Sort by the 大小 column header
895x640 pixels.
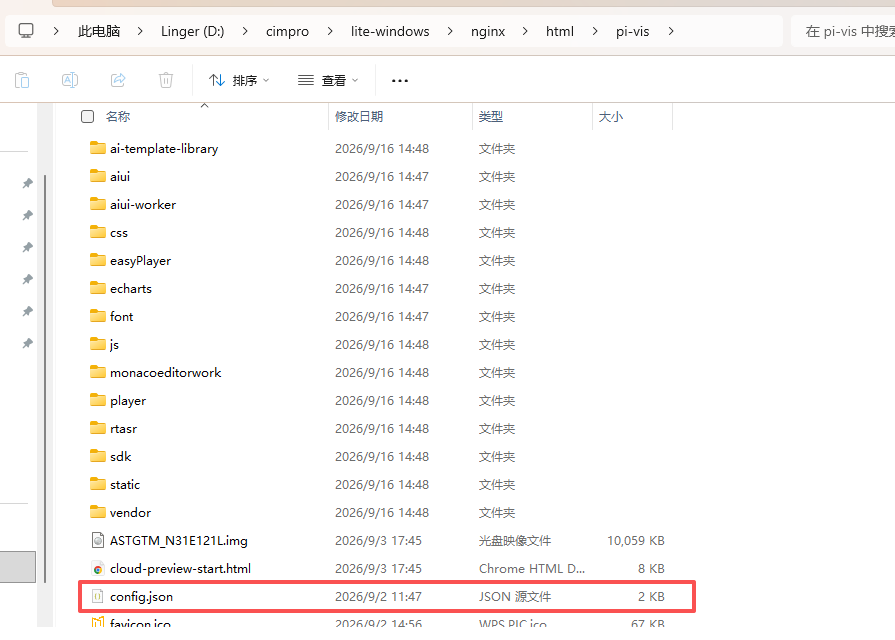[610, 116]
